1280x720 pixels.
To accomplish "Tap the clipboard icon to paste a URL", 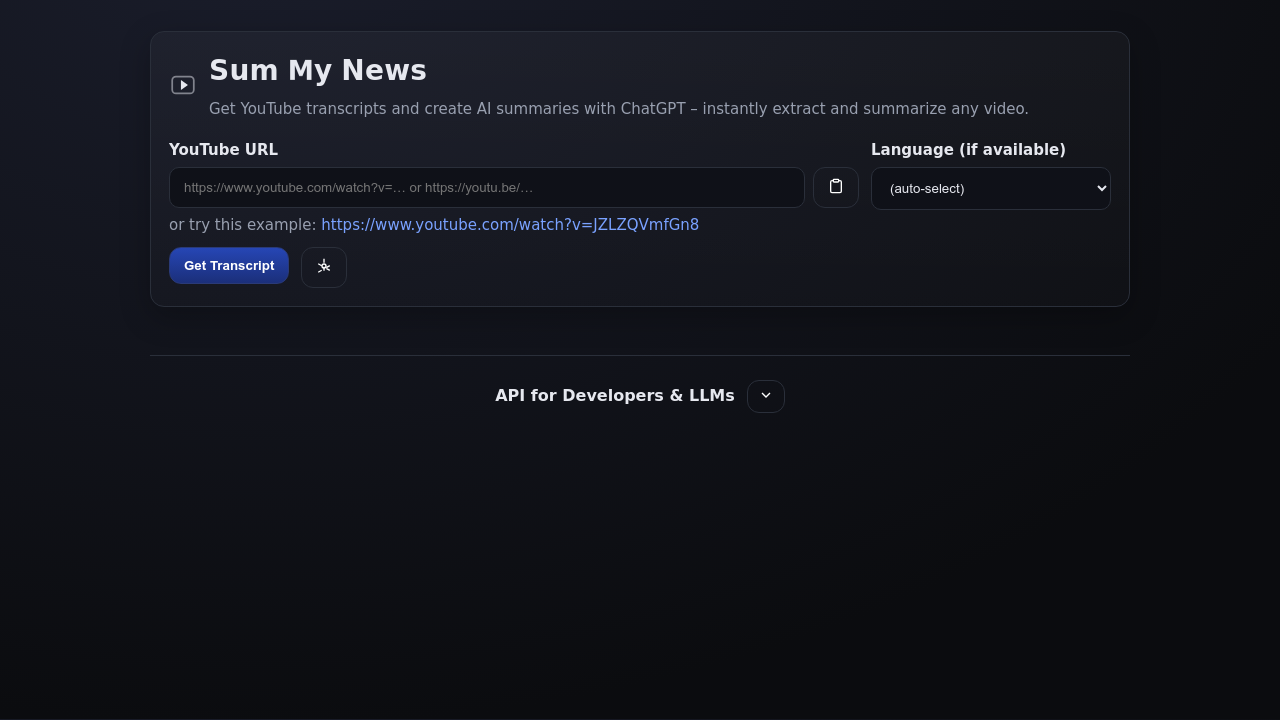I will coord(836,187).
